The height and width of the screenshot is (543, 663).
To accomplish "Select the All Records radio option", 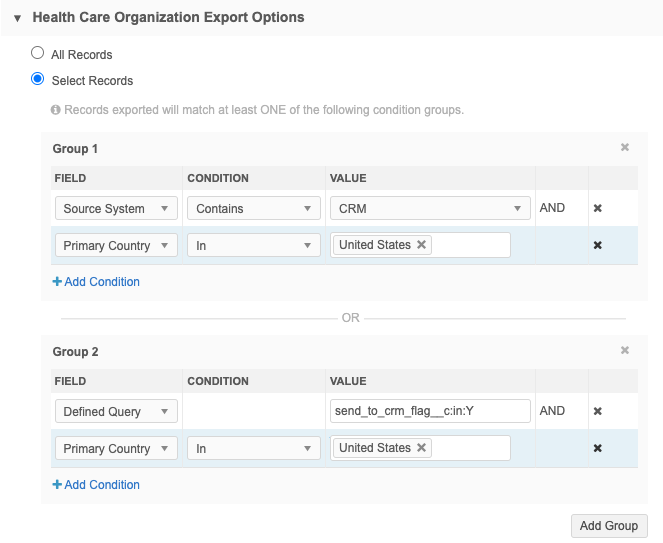I will click(38, 54).
